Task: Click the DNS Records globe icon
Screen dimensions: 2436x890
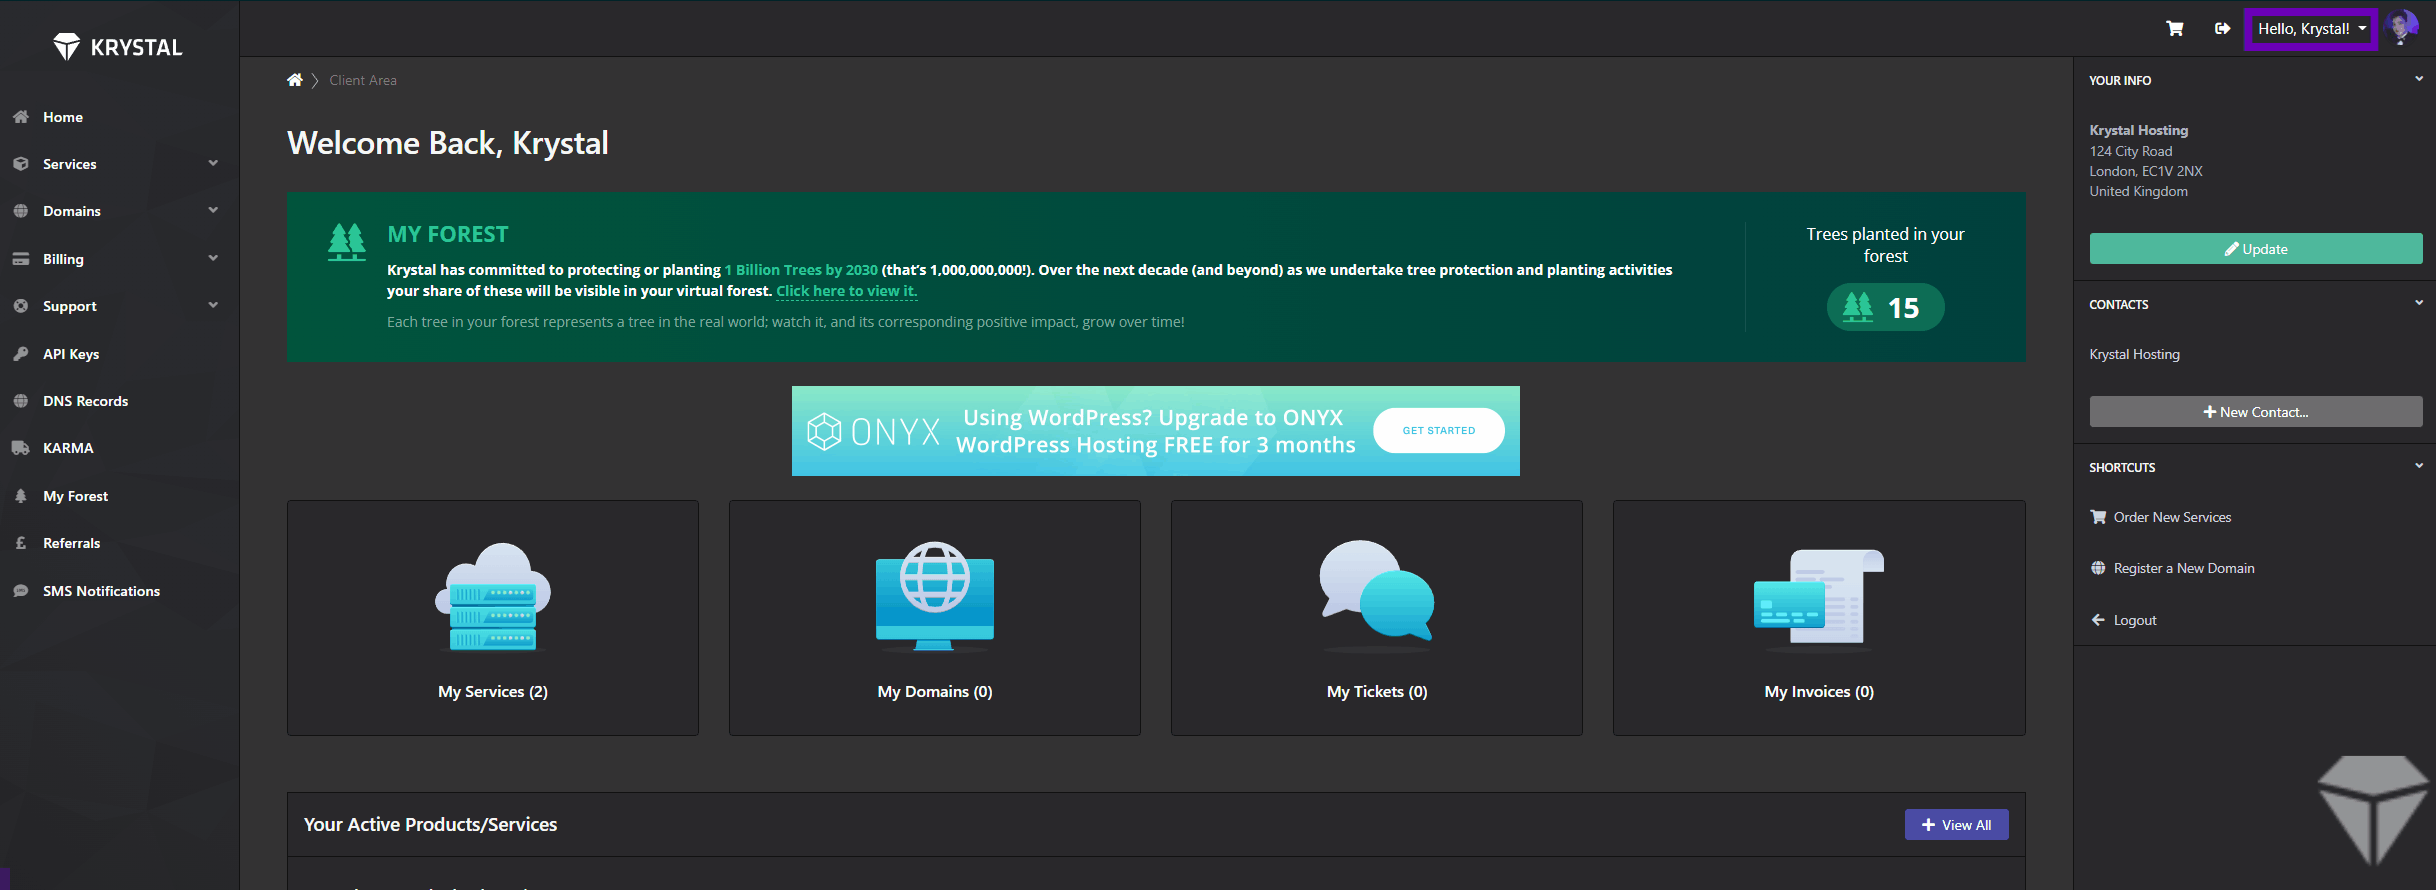Action: point(21,401)
